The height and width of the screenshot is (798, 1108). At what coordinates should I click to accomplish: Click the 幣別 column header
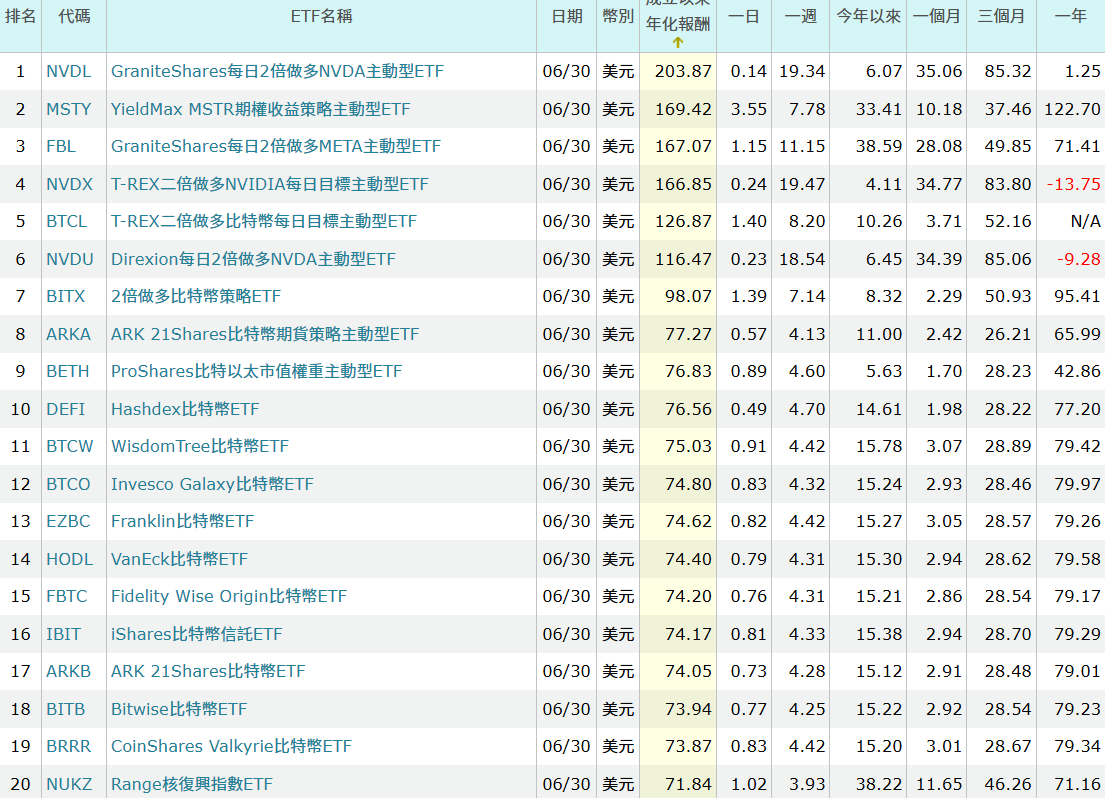pyautogui.click(x=618, y=16)
